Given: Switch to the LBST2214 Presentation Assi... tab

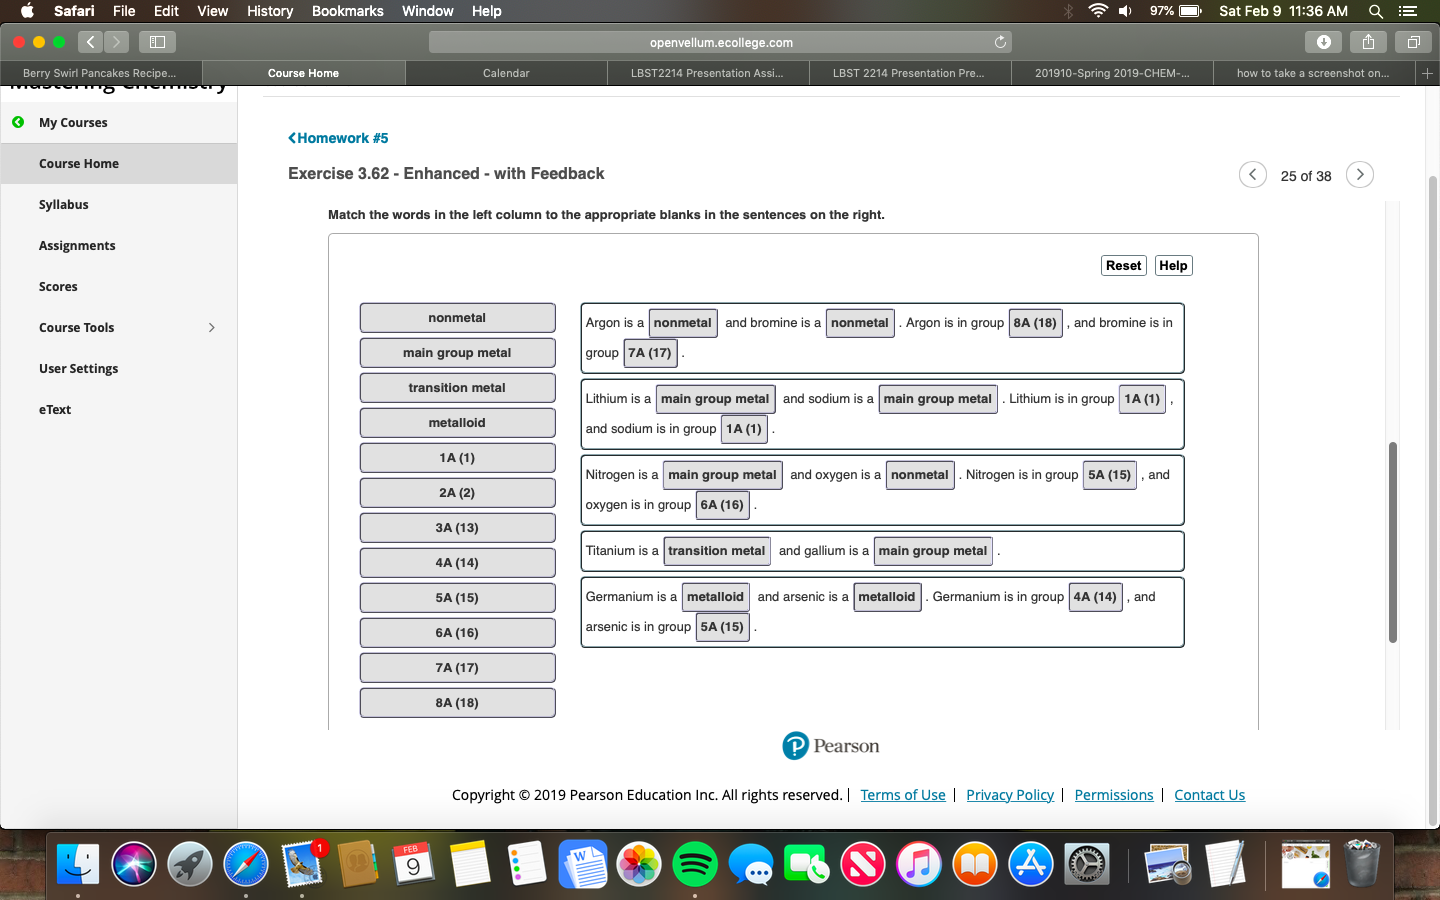Looking at the screenshot, I should [x=707, y=73].
